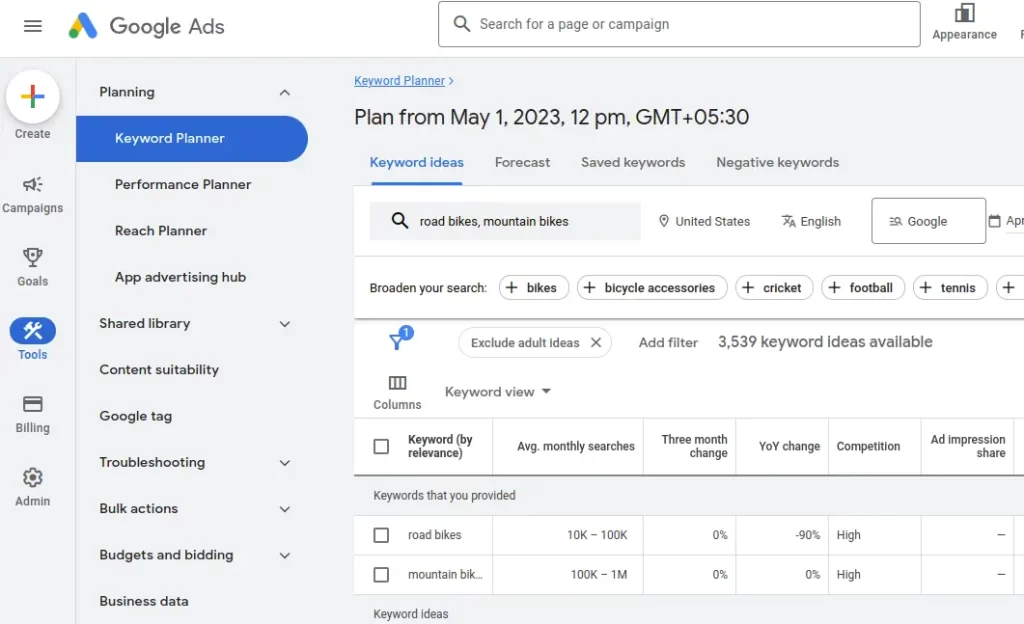Click the filter funnel icon
Viewport: 1024px width, 624px height.
396,341
